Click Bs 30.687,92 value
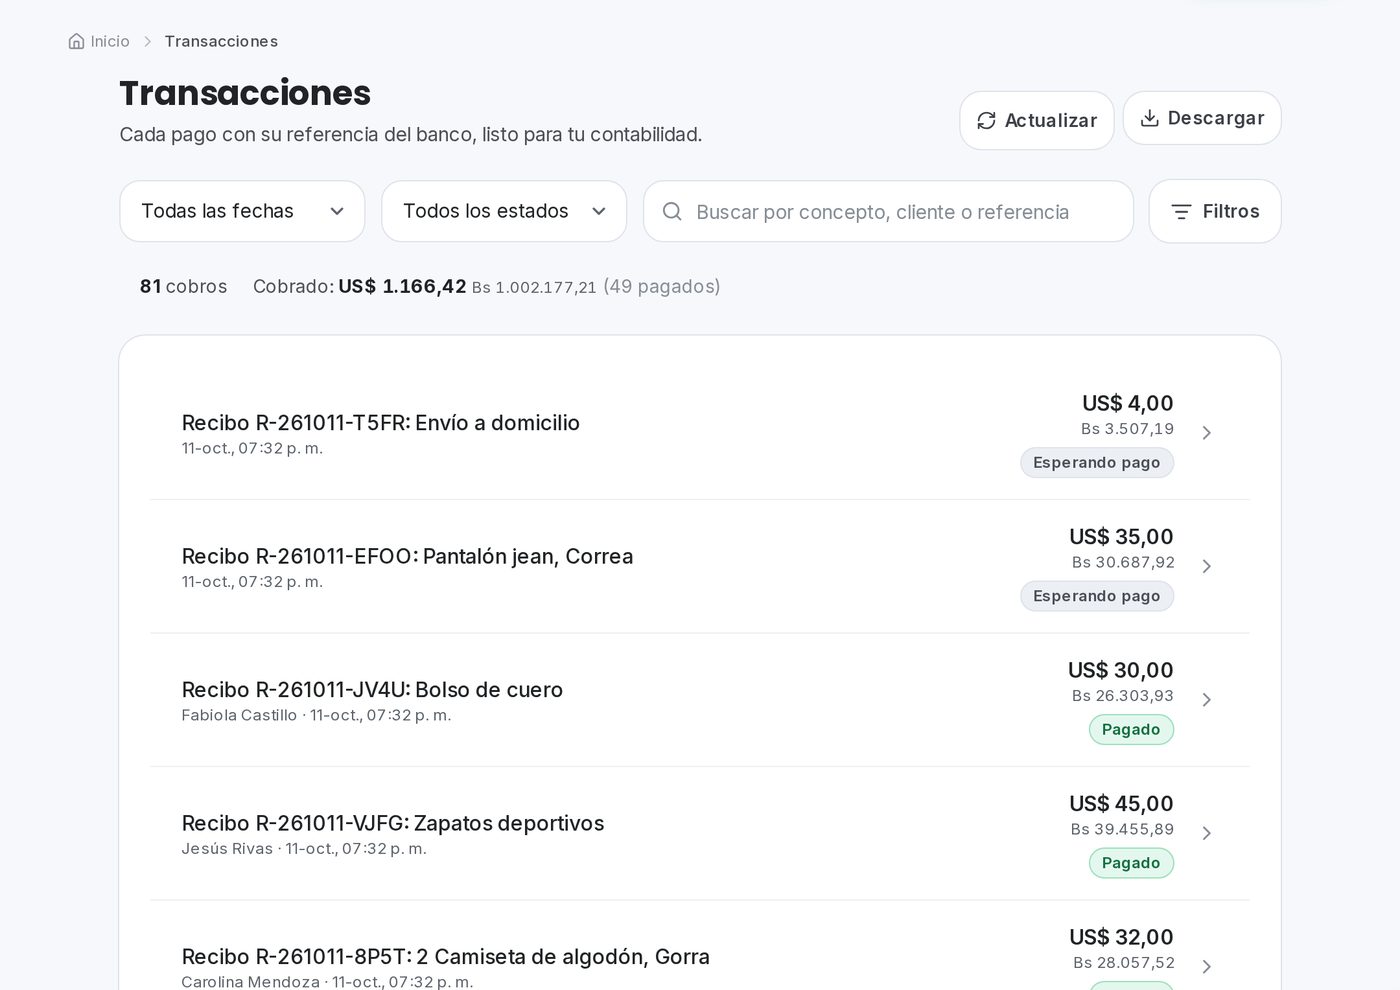 (x=1123, y=562)
